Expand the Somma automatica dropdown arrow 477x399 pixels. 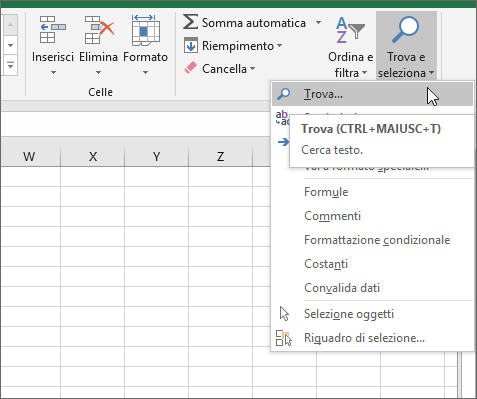(x=319, y=22)
